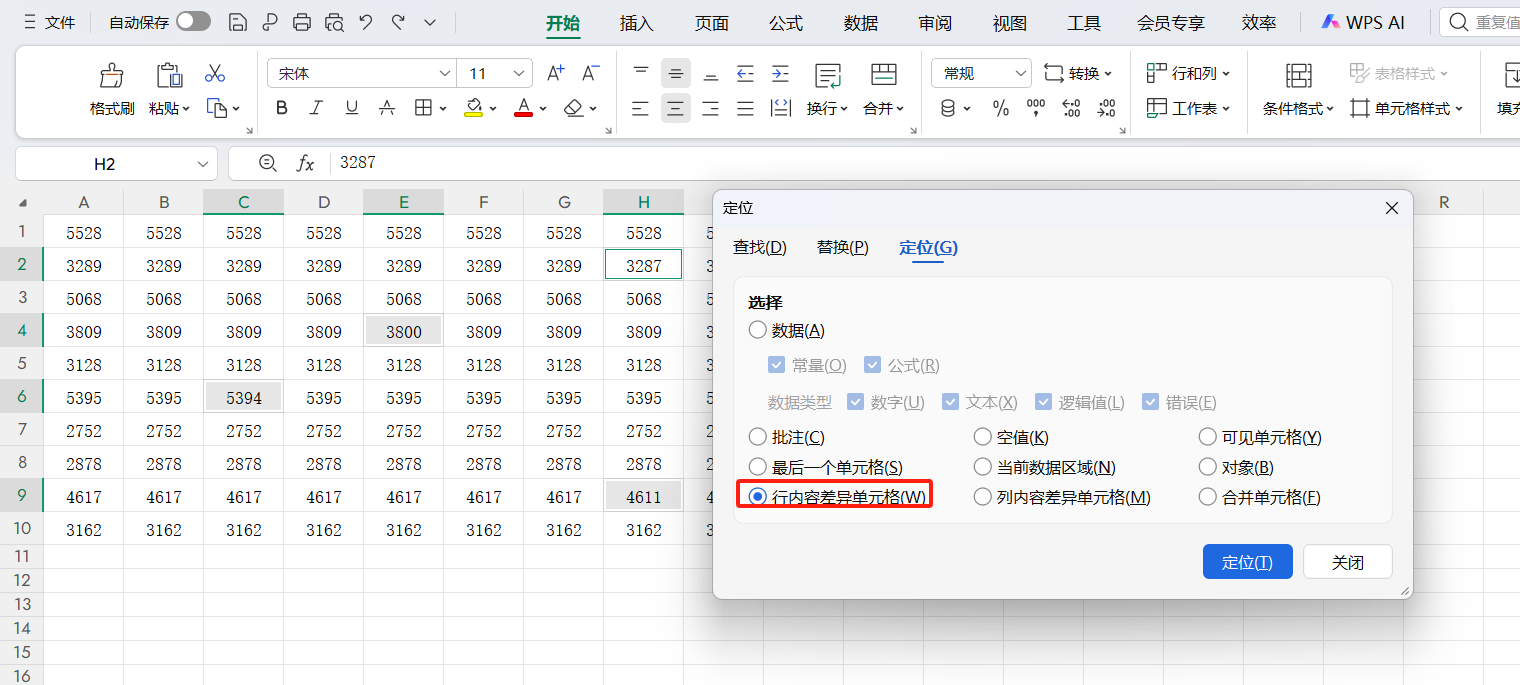Select the format painter tool
Screen dimensions: 1520x685
coord(110,90)
